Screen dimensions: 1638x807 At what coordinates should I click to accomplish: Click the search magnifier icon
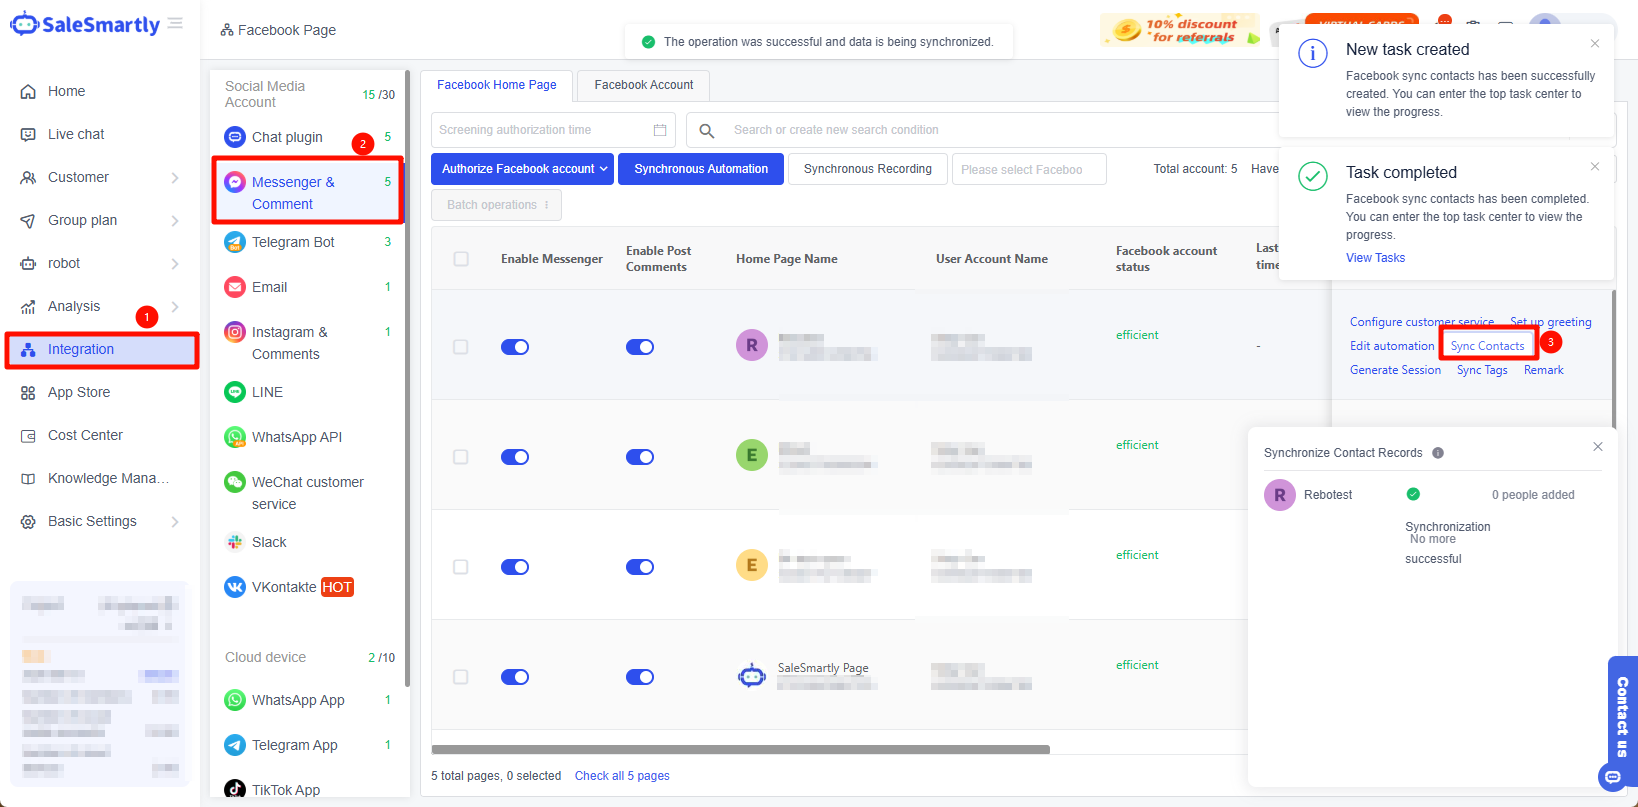(x=707, y=130)
